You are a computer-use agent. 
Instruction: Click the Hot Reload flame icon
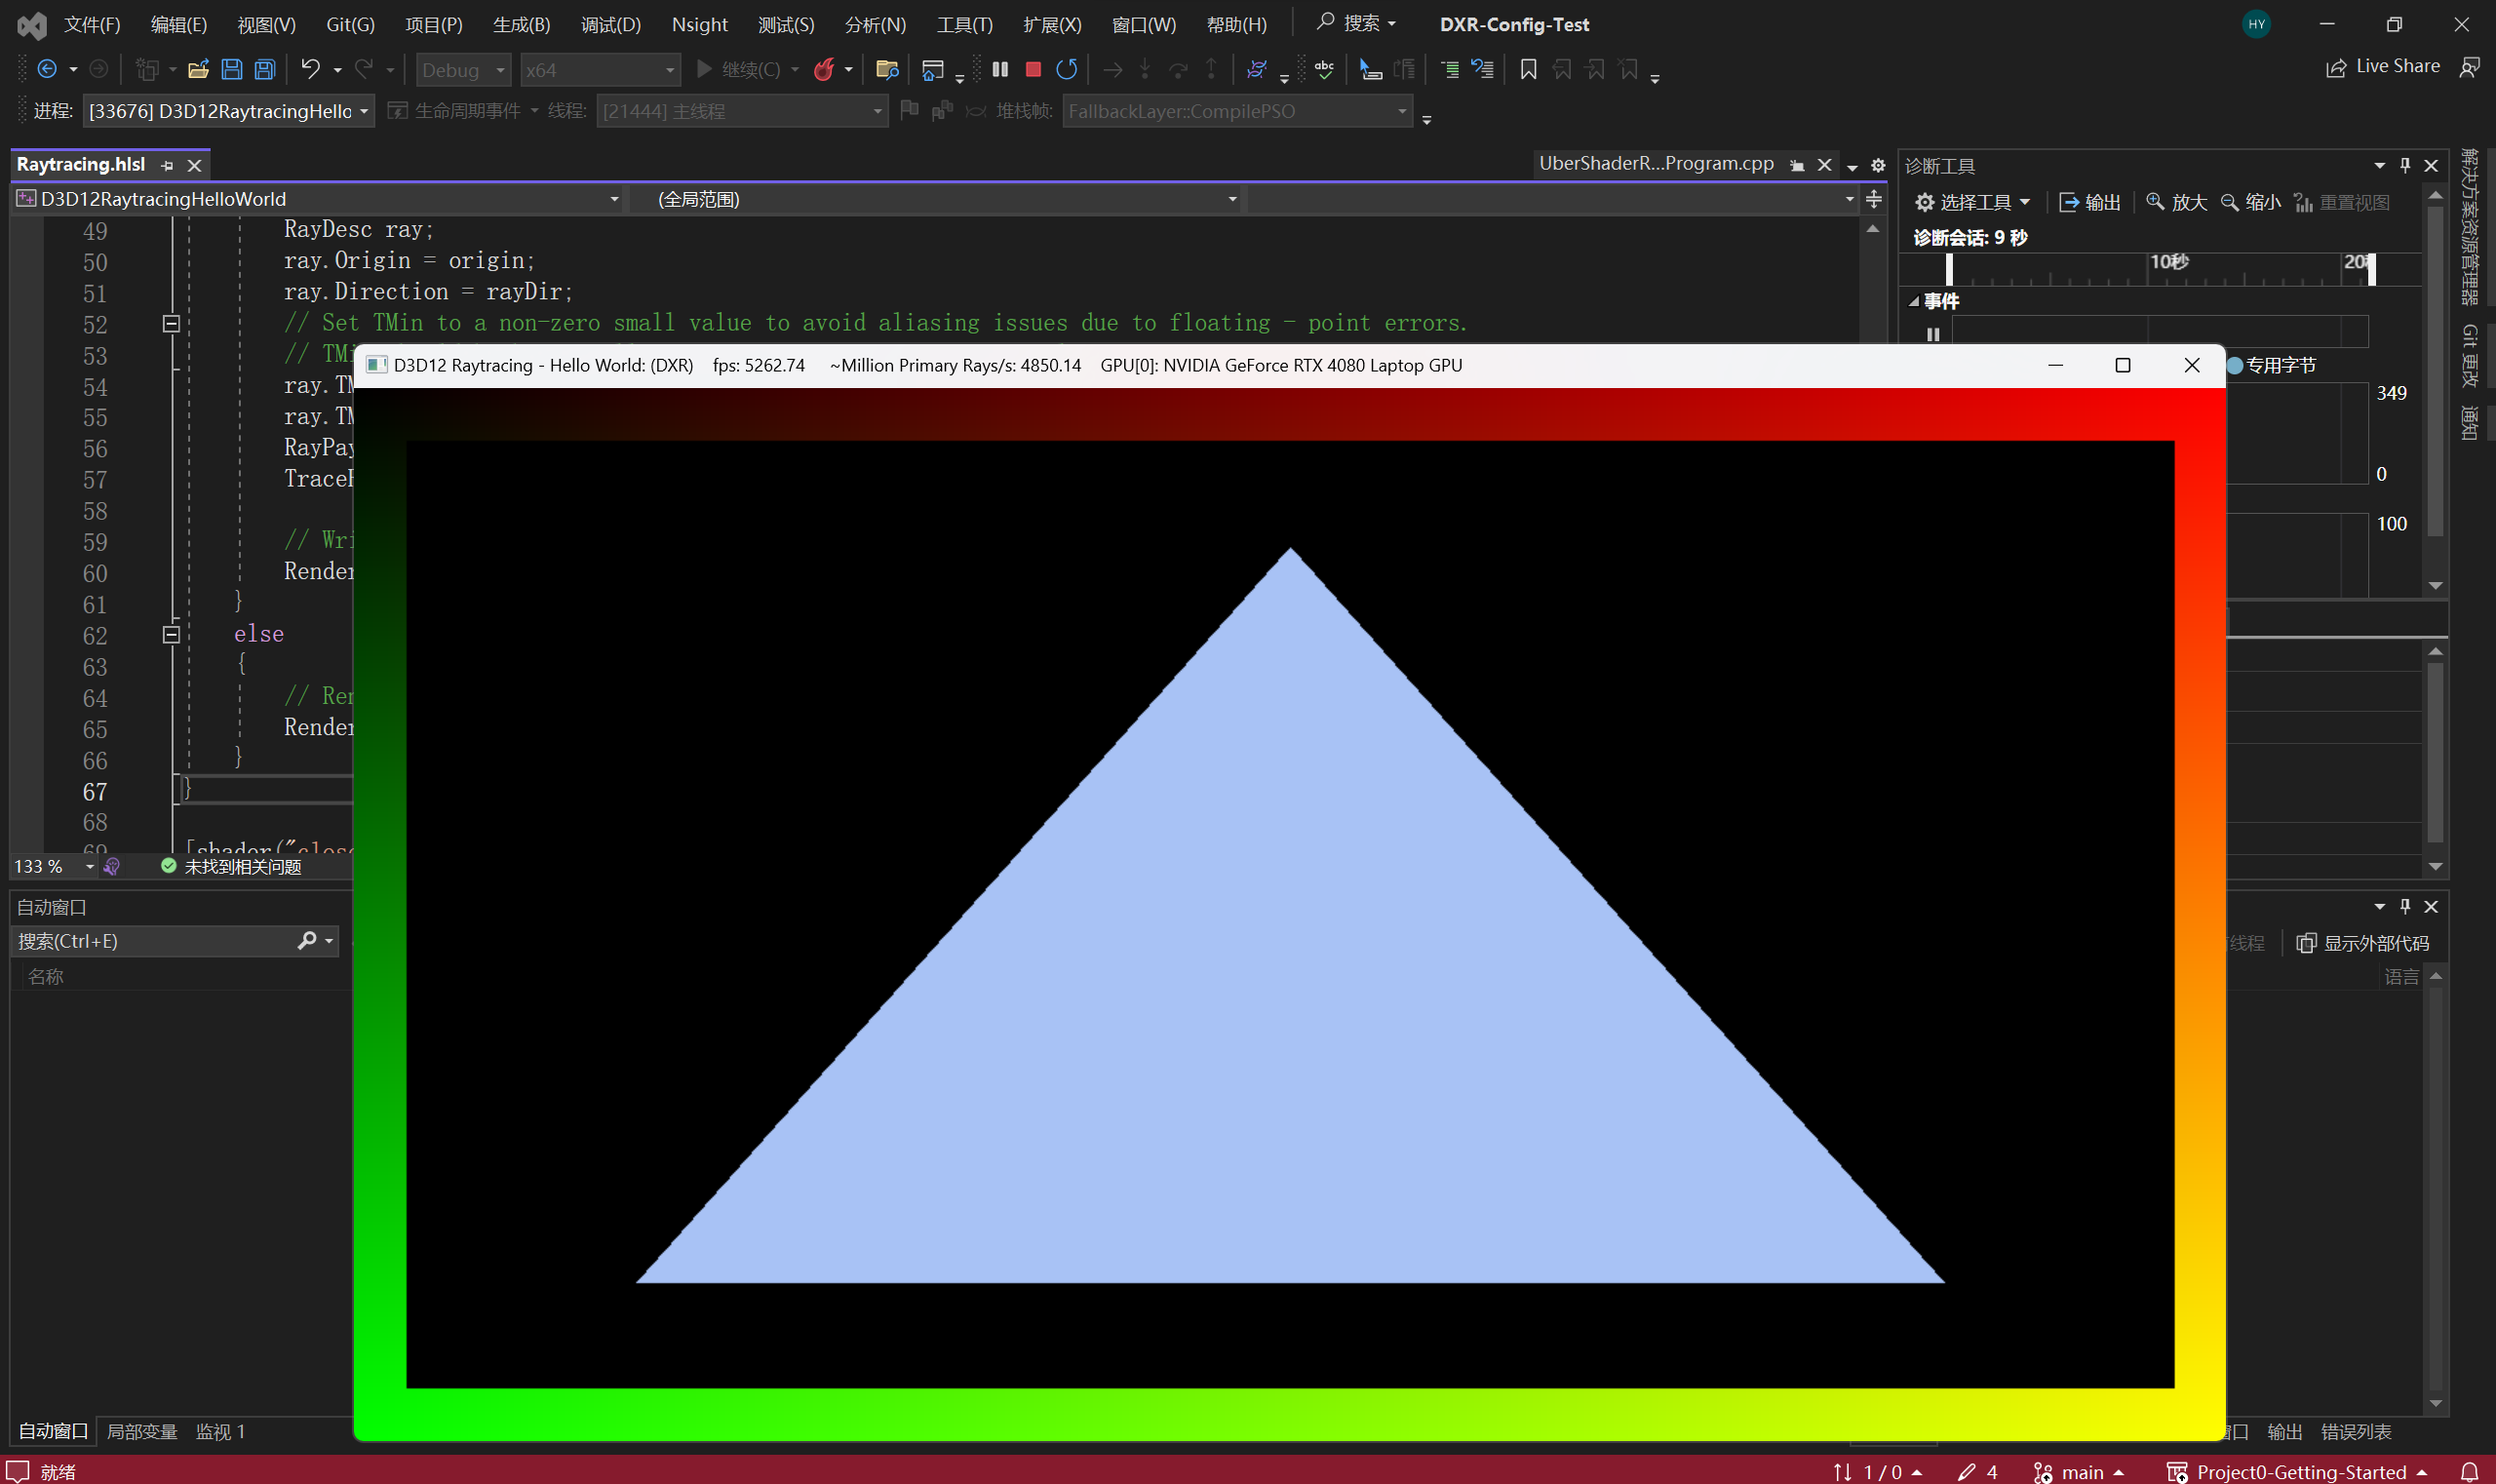[x=824, y=69]
